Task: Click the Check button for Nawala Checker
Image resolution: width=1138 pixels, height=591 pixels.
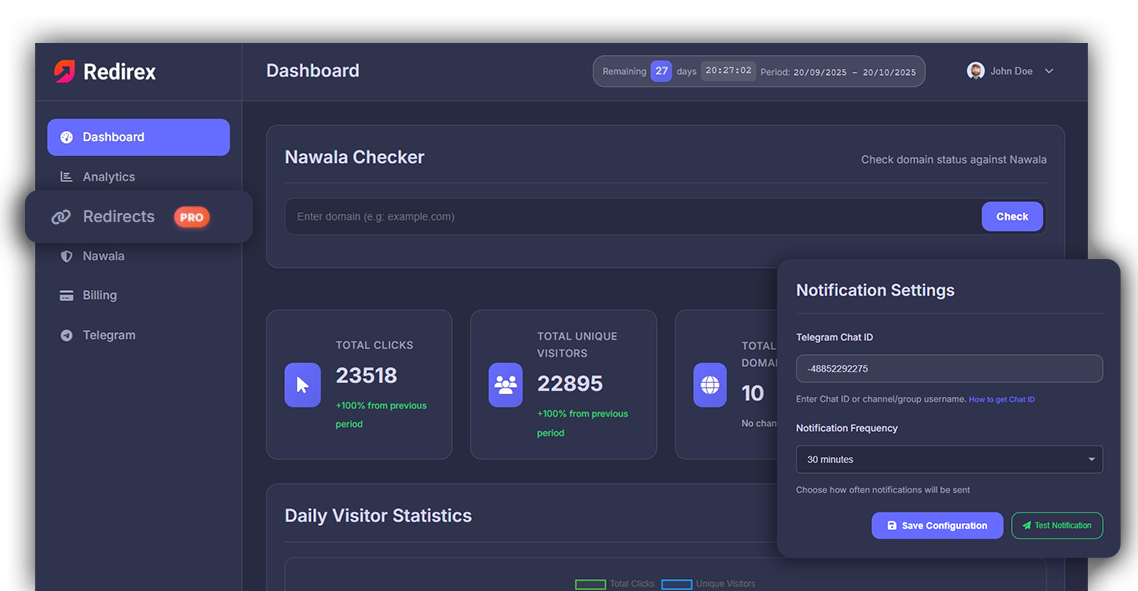Action: tap(1012, 216)
